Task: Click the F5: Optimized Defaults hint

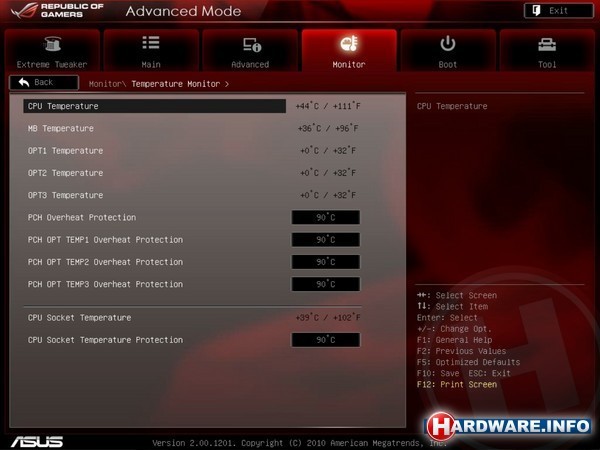Action: (468, 362)
